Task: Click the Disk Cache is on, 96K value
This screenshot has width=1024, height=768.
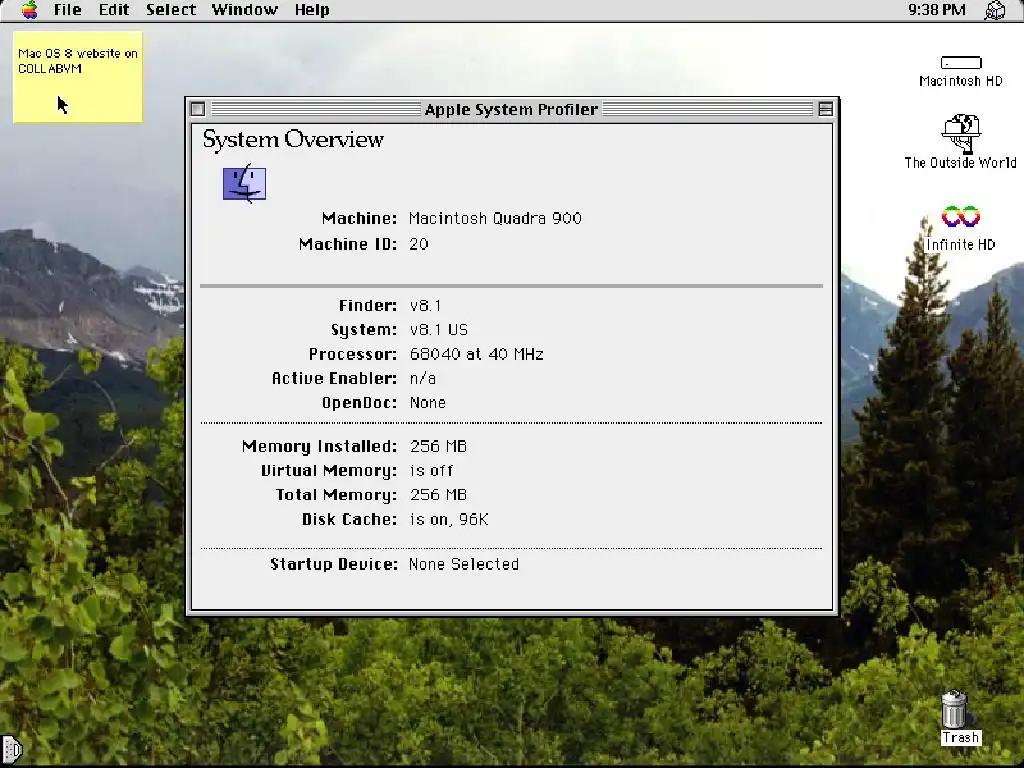Action: (449, 520)
